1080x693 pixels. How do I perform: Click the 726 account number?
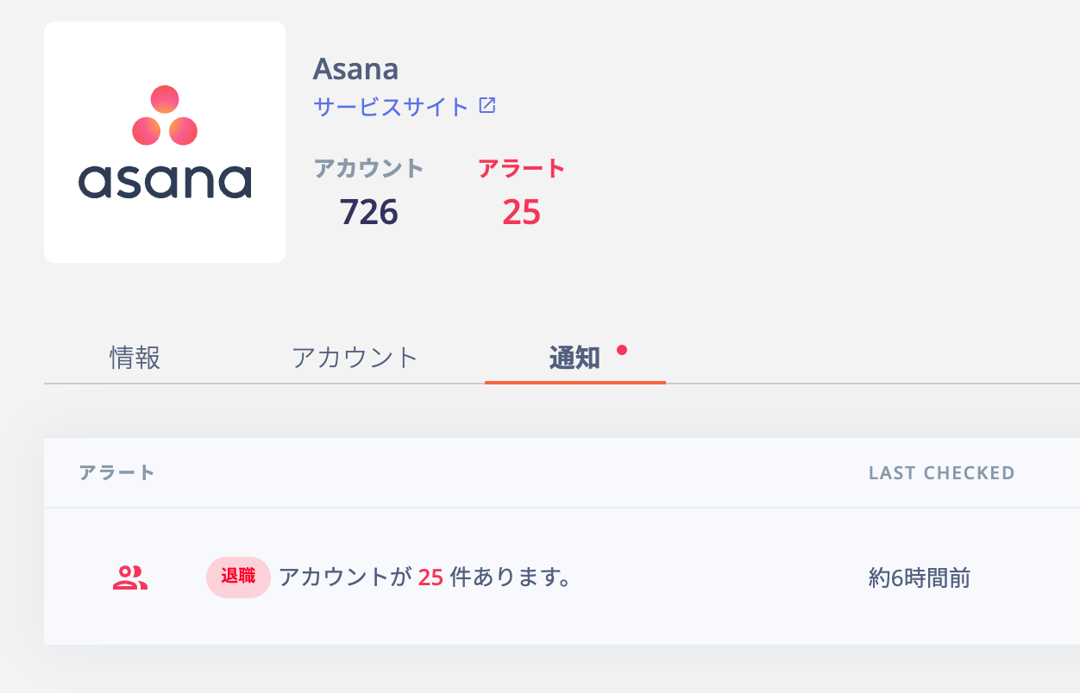[368, 211]
